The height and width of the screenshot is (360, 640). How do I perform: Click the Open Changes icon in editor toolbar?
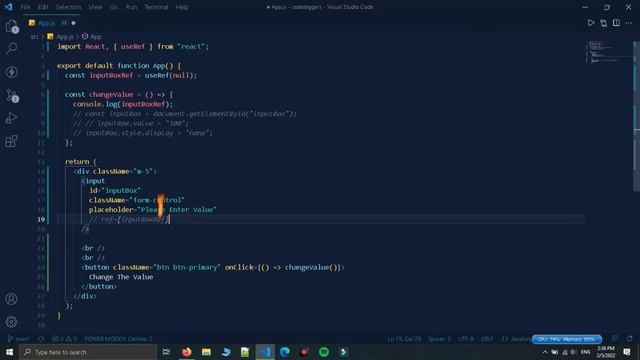[x=603, y=23]
